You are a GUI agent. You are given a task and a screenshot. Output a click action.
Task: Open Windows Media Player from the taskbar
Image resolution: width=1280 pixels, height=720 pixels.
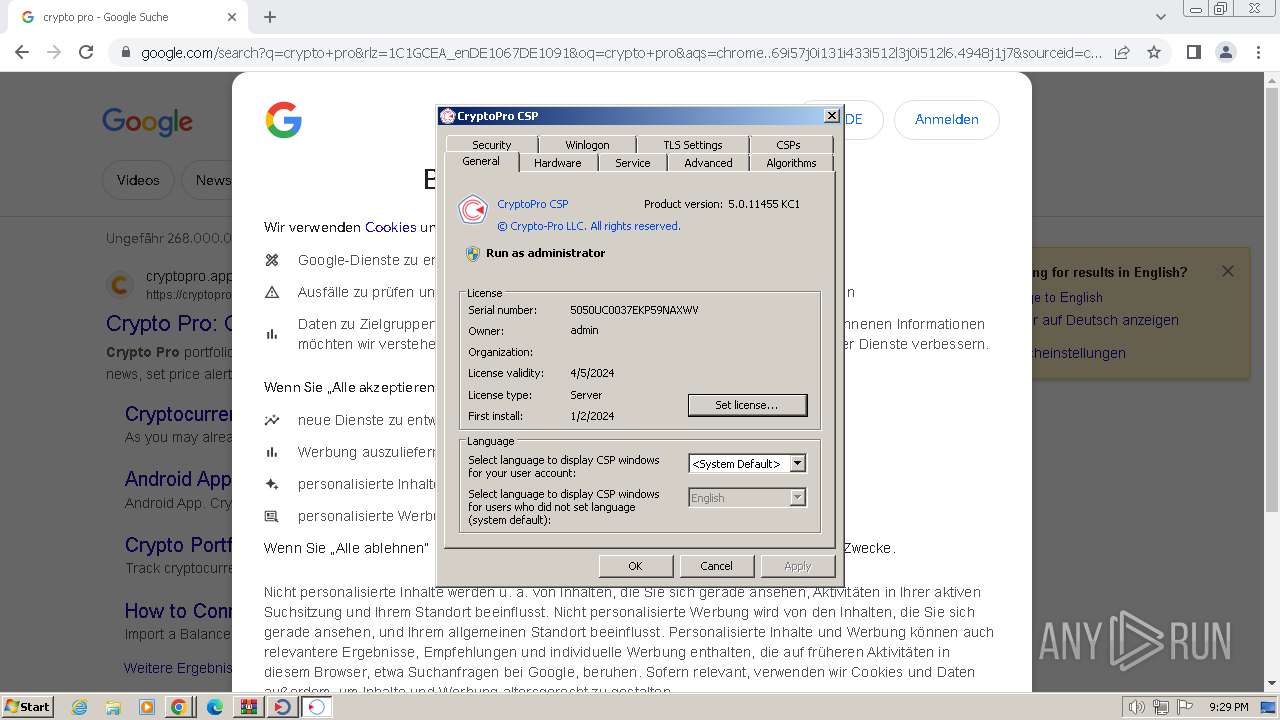click(147, 707)
